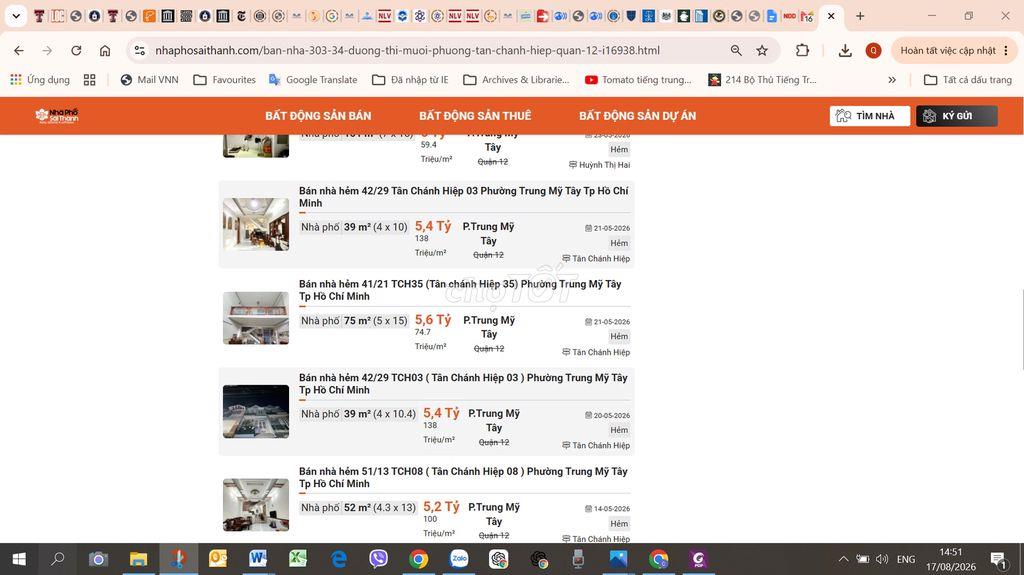The width and height of the screenshot is (1024, 575).
Task: Open the Google Translate bookmark
Action: pyautogui.click(x=313, y=80)
